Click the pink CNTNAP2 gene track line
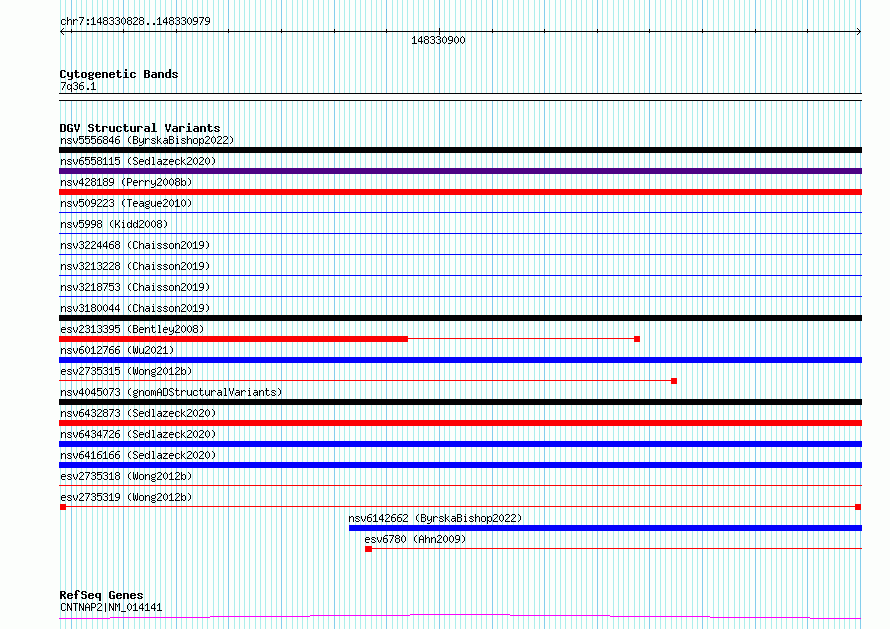The height and width of the screenshot is (629, 890). click(460, 617)
